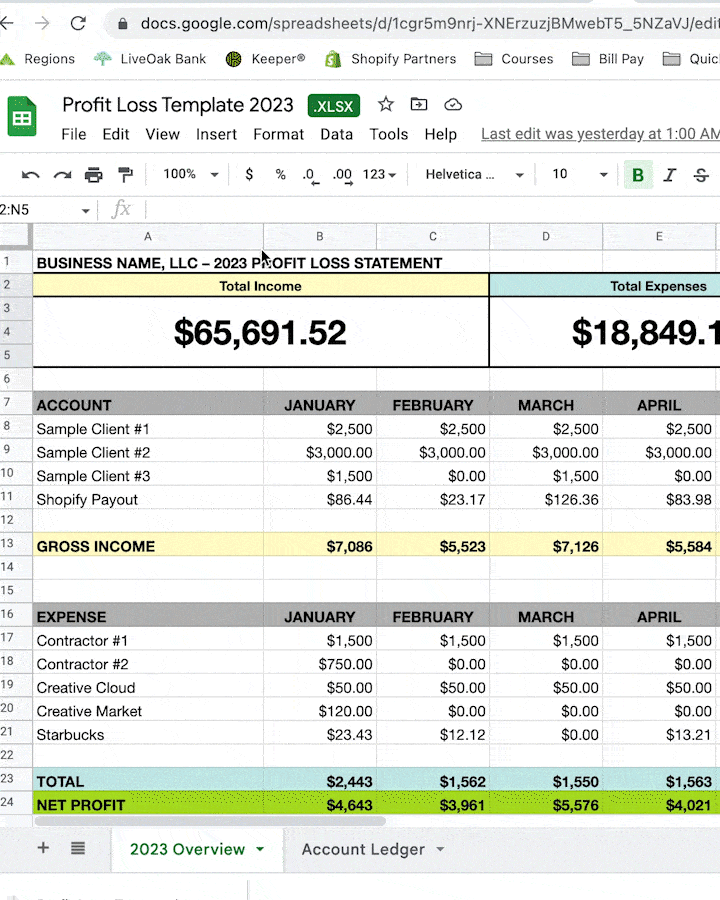Image resolution: width=720 pixels, height=900 pixels.
Task: Open the Account Ledger tab menu arrow
Action: 440,848
